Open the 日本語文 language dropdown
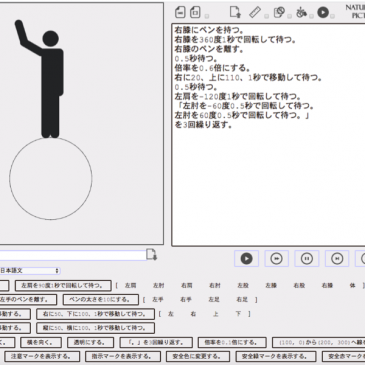365x365 pixels. point(30,271)
